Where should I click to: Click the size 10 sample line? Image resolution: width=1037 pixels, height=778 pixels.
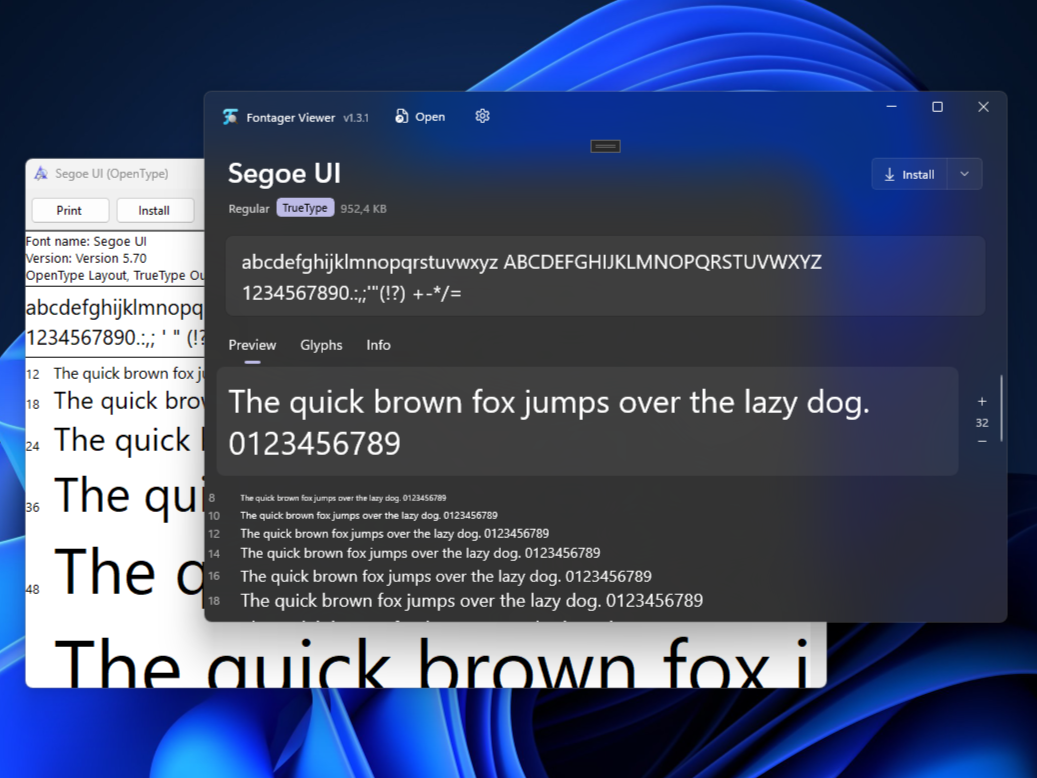(368, 515)
